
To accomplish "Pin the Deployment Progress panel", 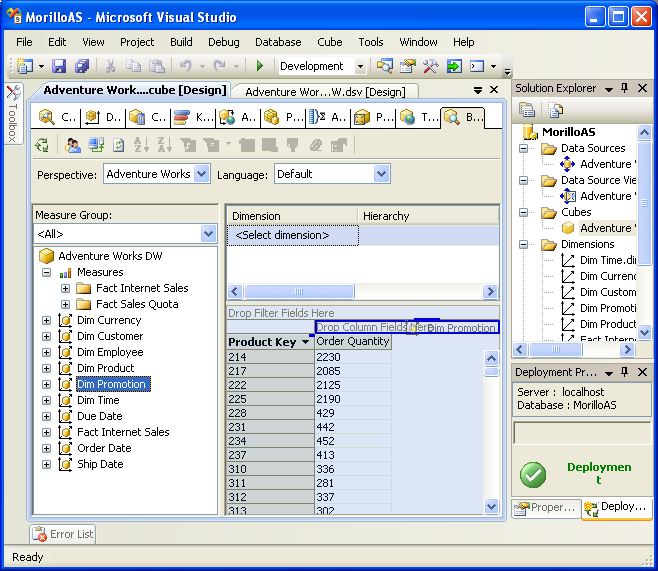I will [x=624, y=372].
